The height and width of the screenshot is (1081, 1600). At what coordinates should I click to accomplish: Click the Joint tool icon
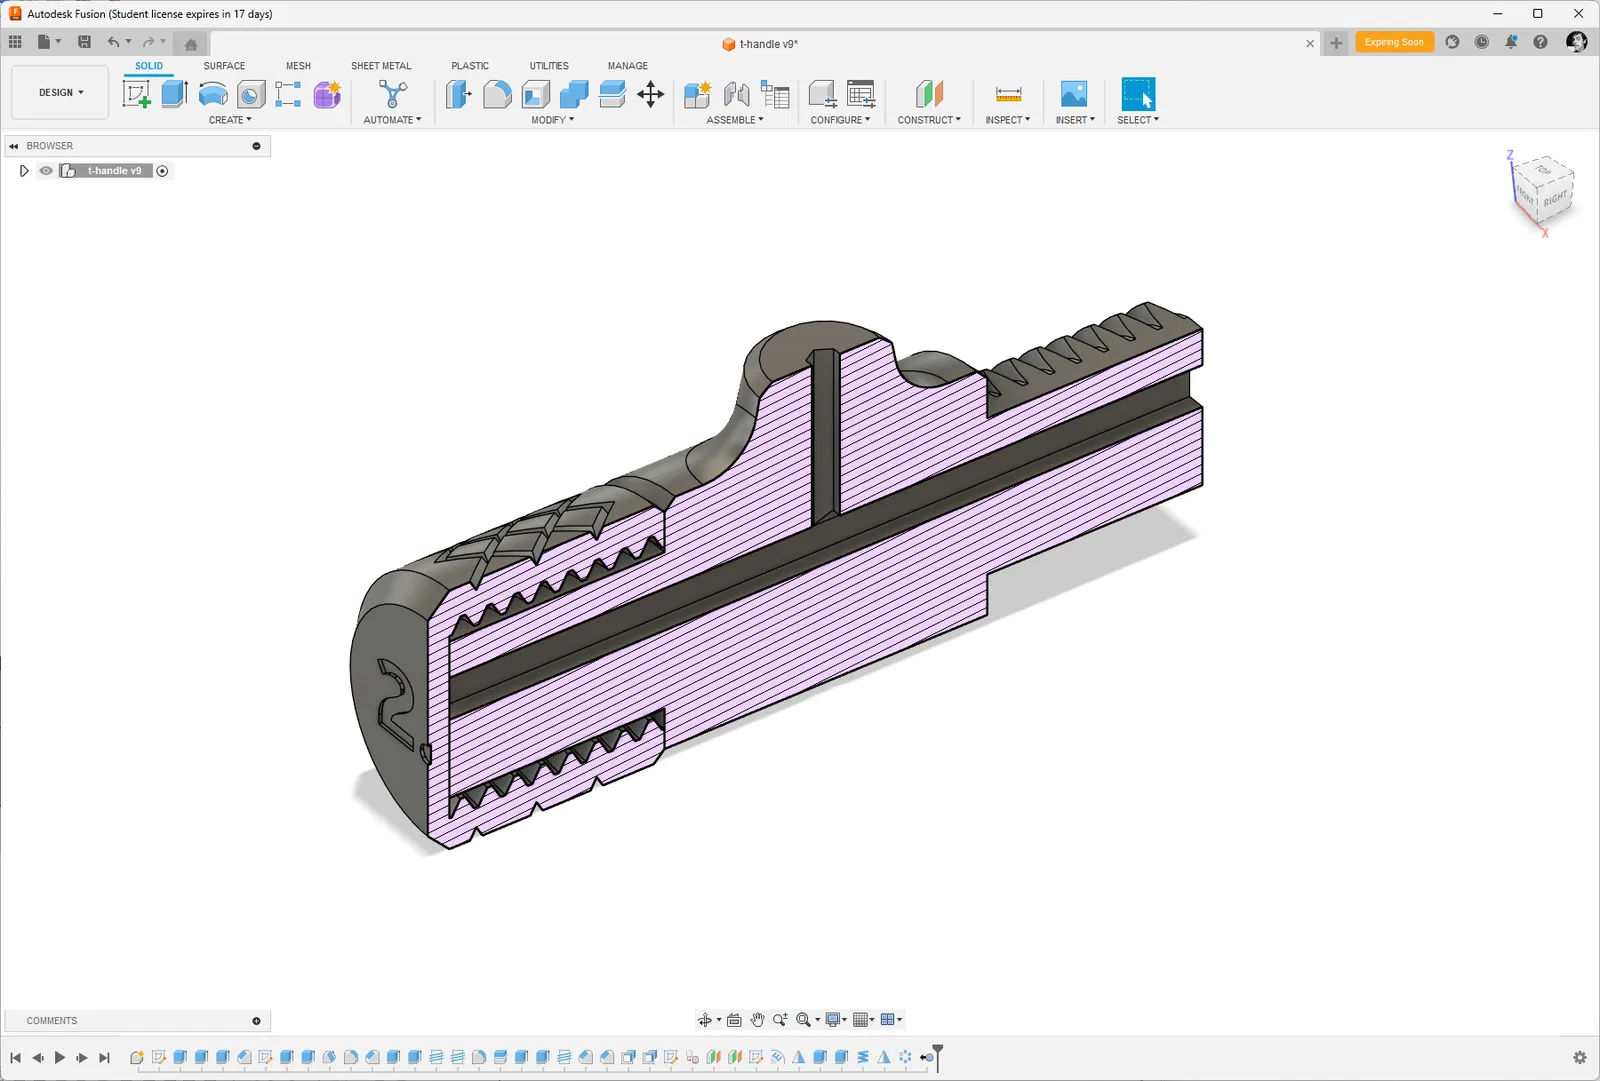(736, 94)
